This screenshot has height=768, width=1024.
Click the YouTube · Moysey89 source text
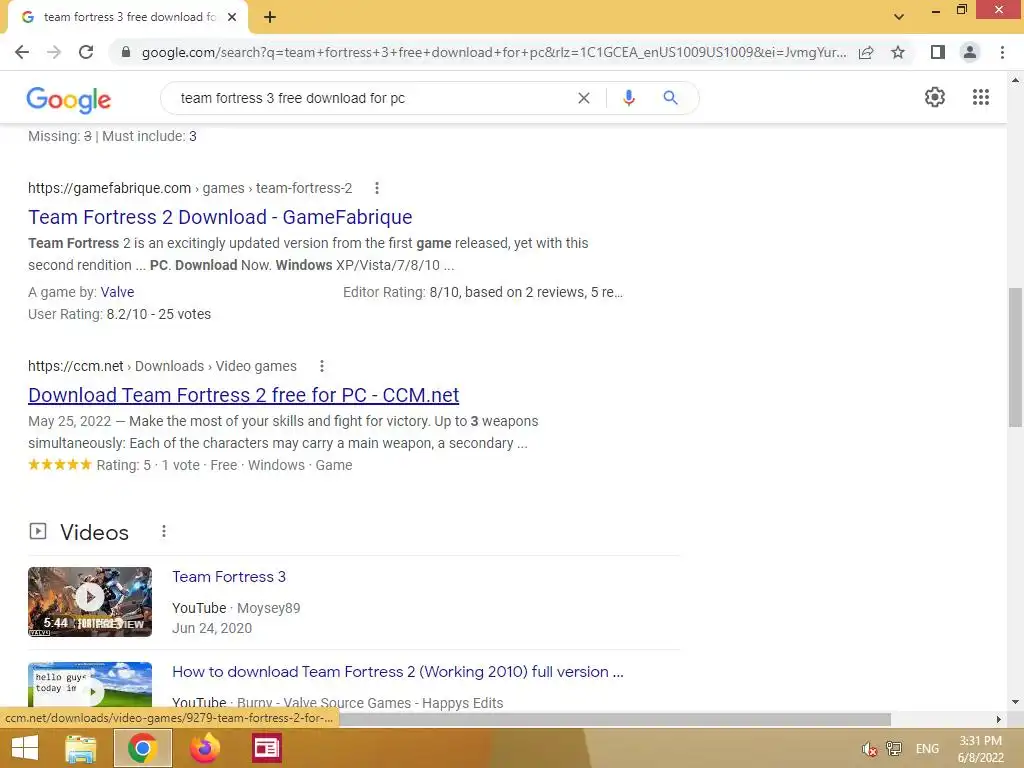(x=236, y=608)
